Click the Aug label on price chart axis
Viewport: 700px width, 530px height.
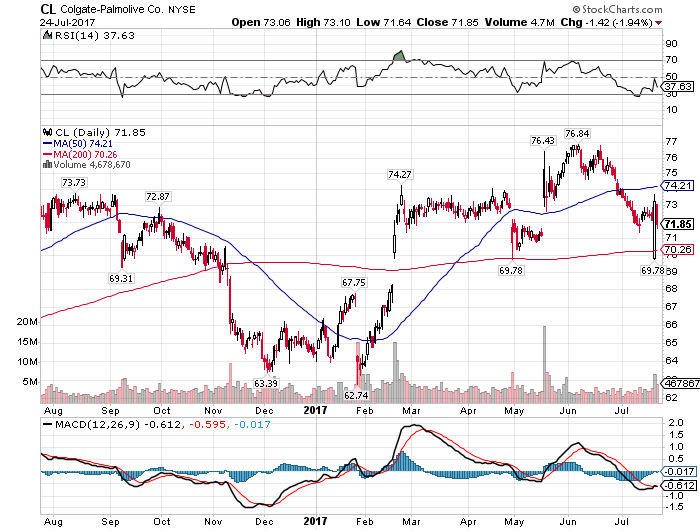point(54,410)
